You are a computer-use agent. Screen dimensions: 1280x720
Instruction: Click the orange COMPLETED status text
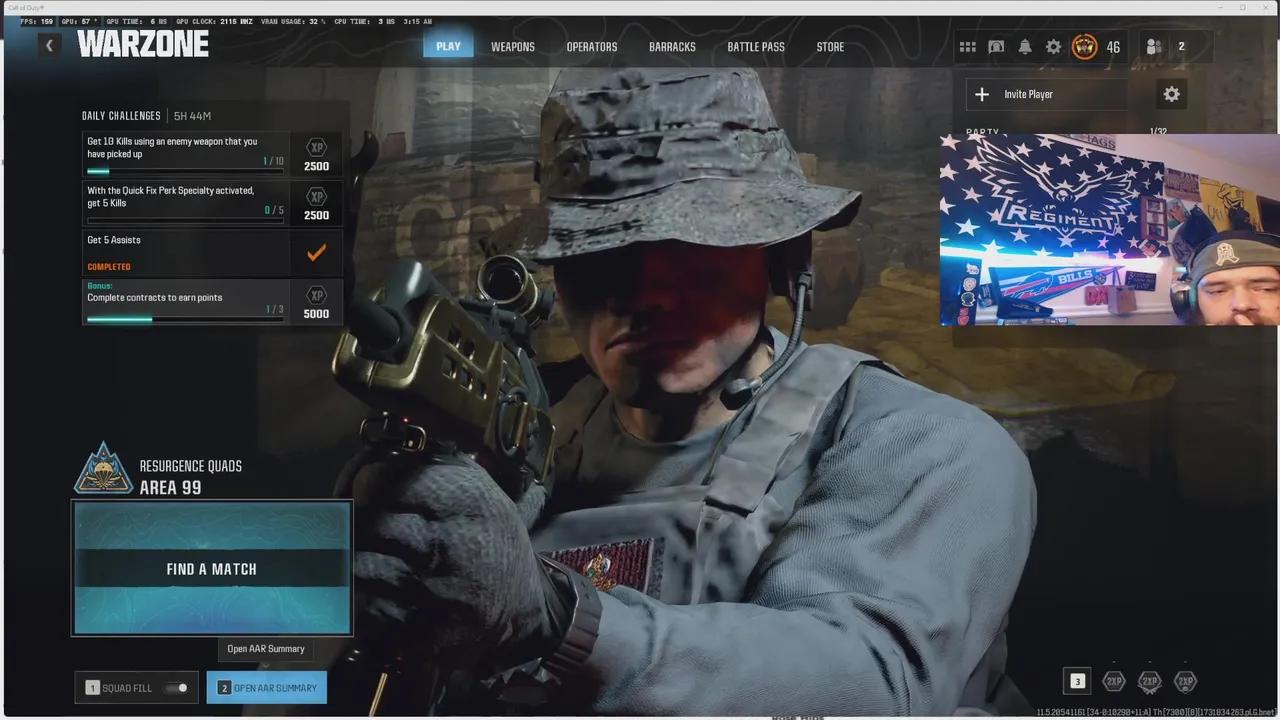(109, 267)
